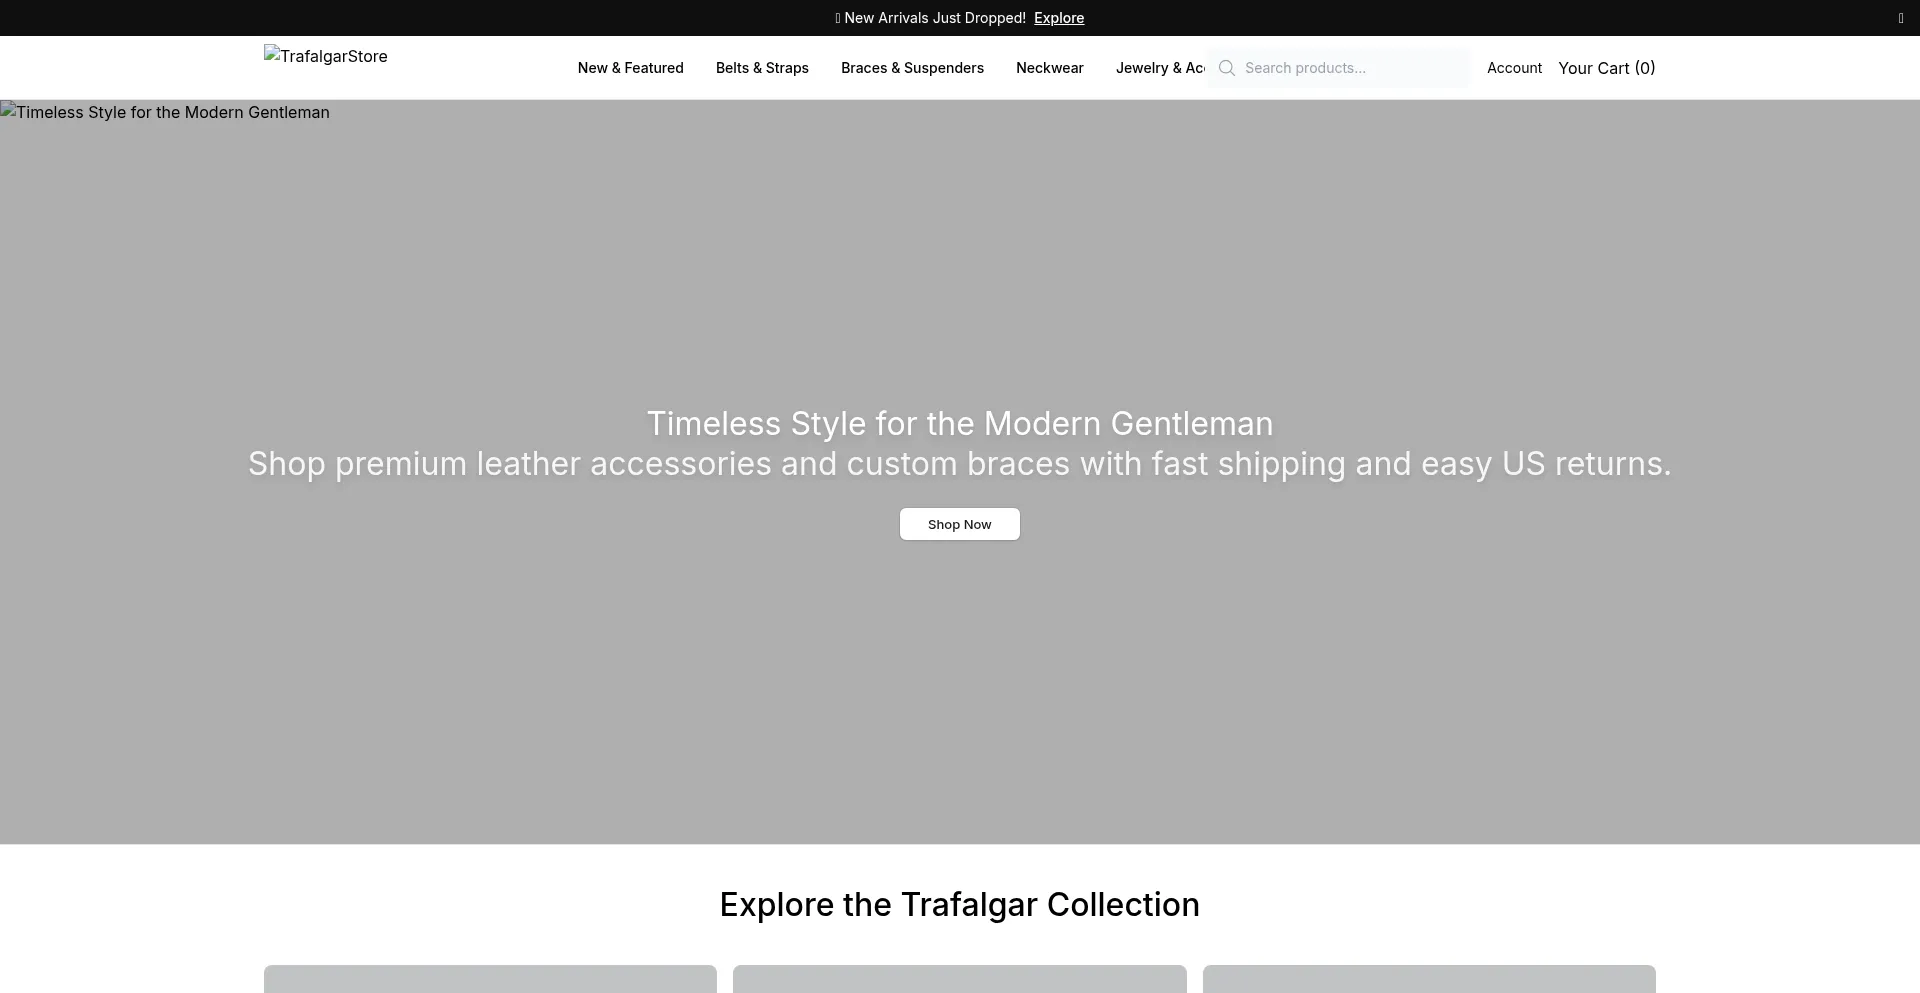Open the New & Featured menu

pyautogui.click(x=630, y=68)
